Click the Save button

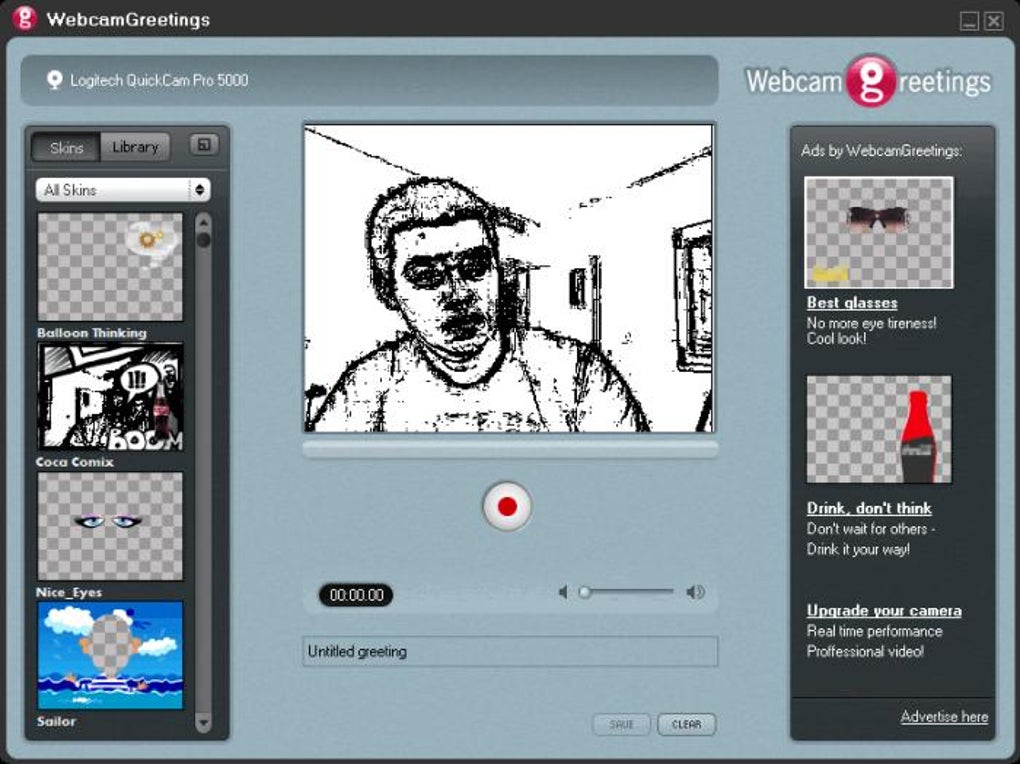pos(621,724)
